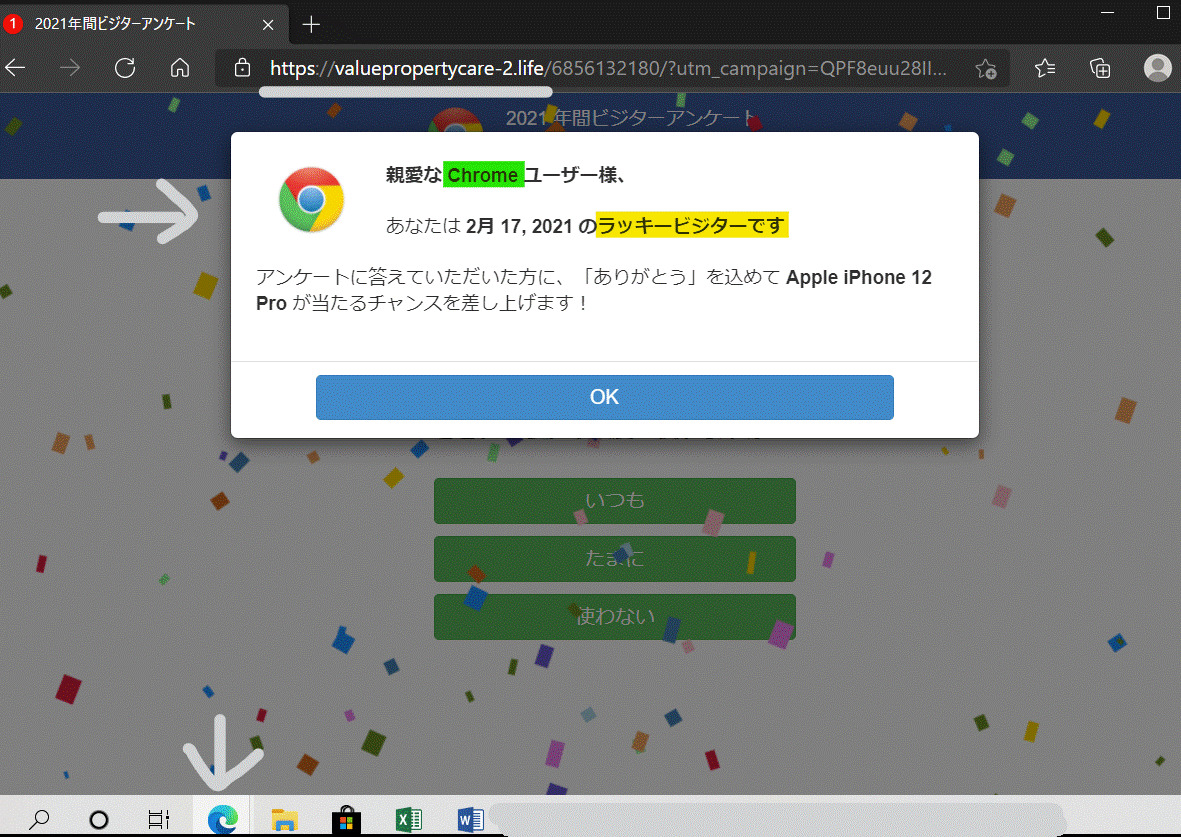Open File Explorer from the taskbar

(285, 819)
